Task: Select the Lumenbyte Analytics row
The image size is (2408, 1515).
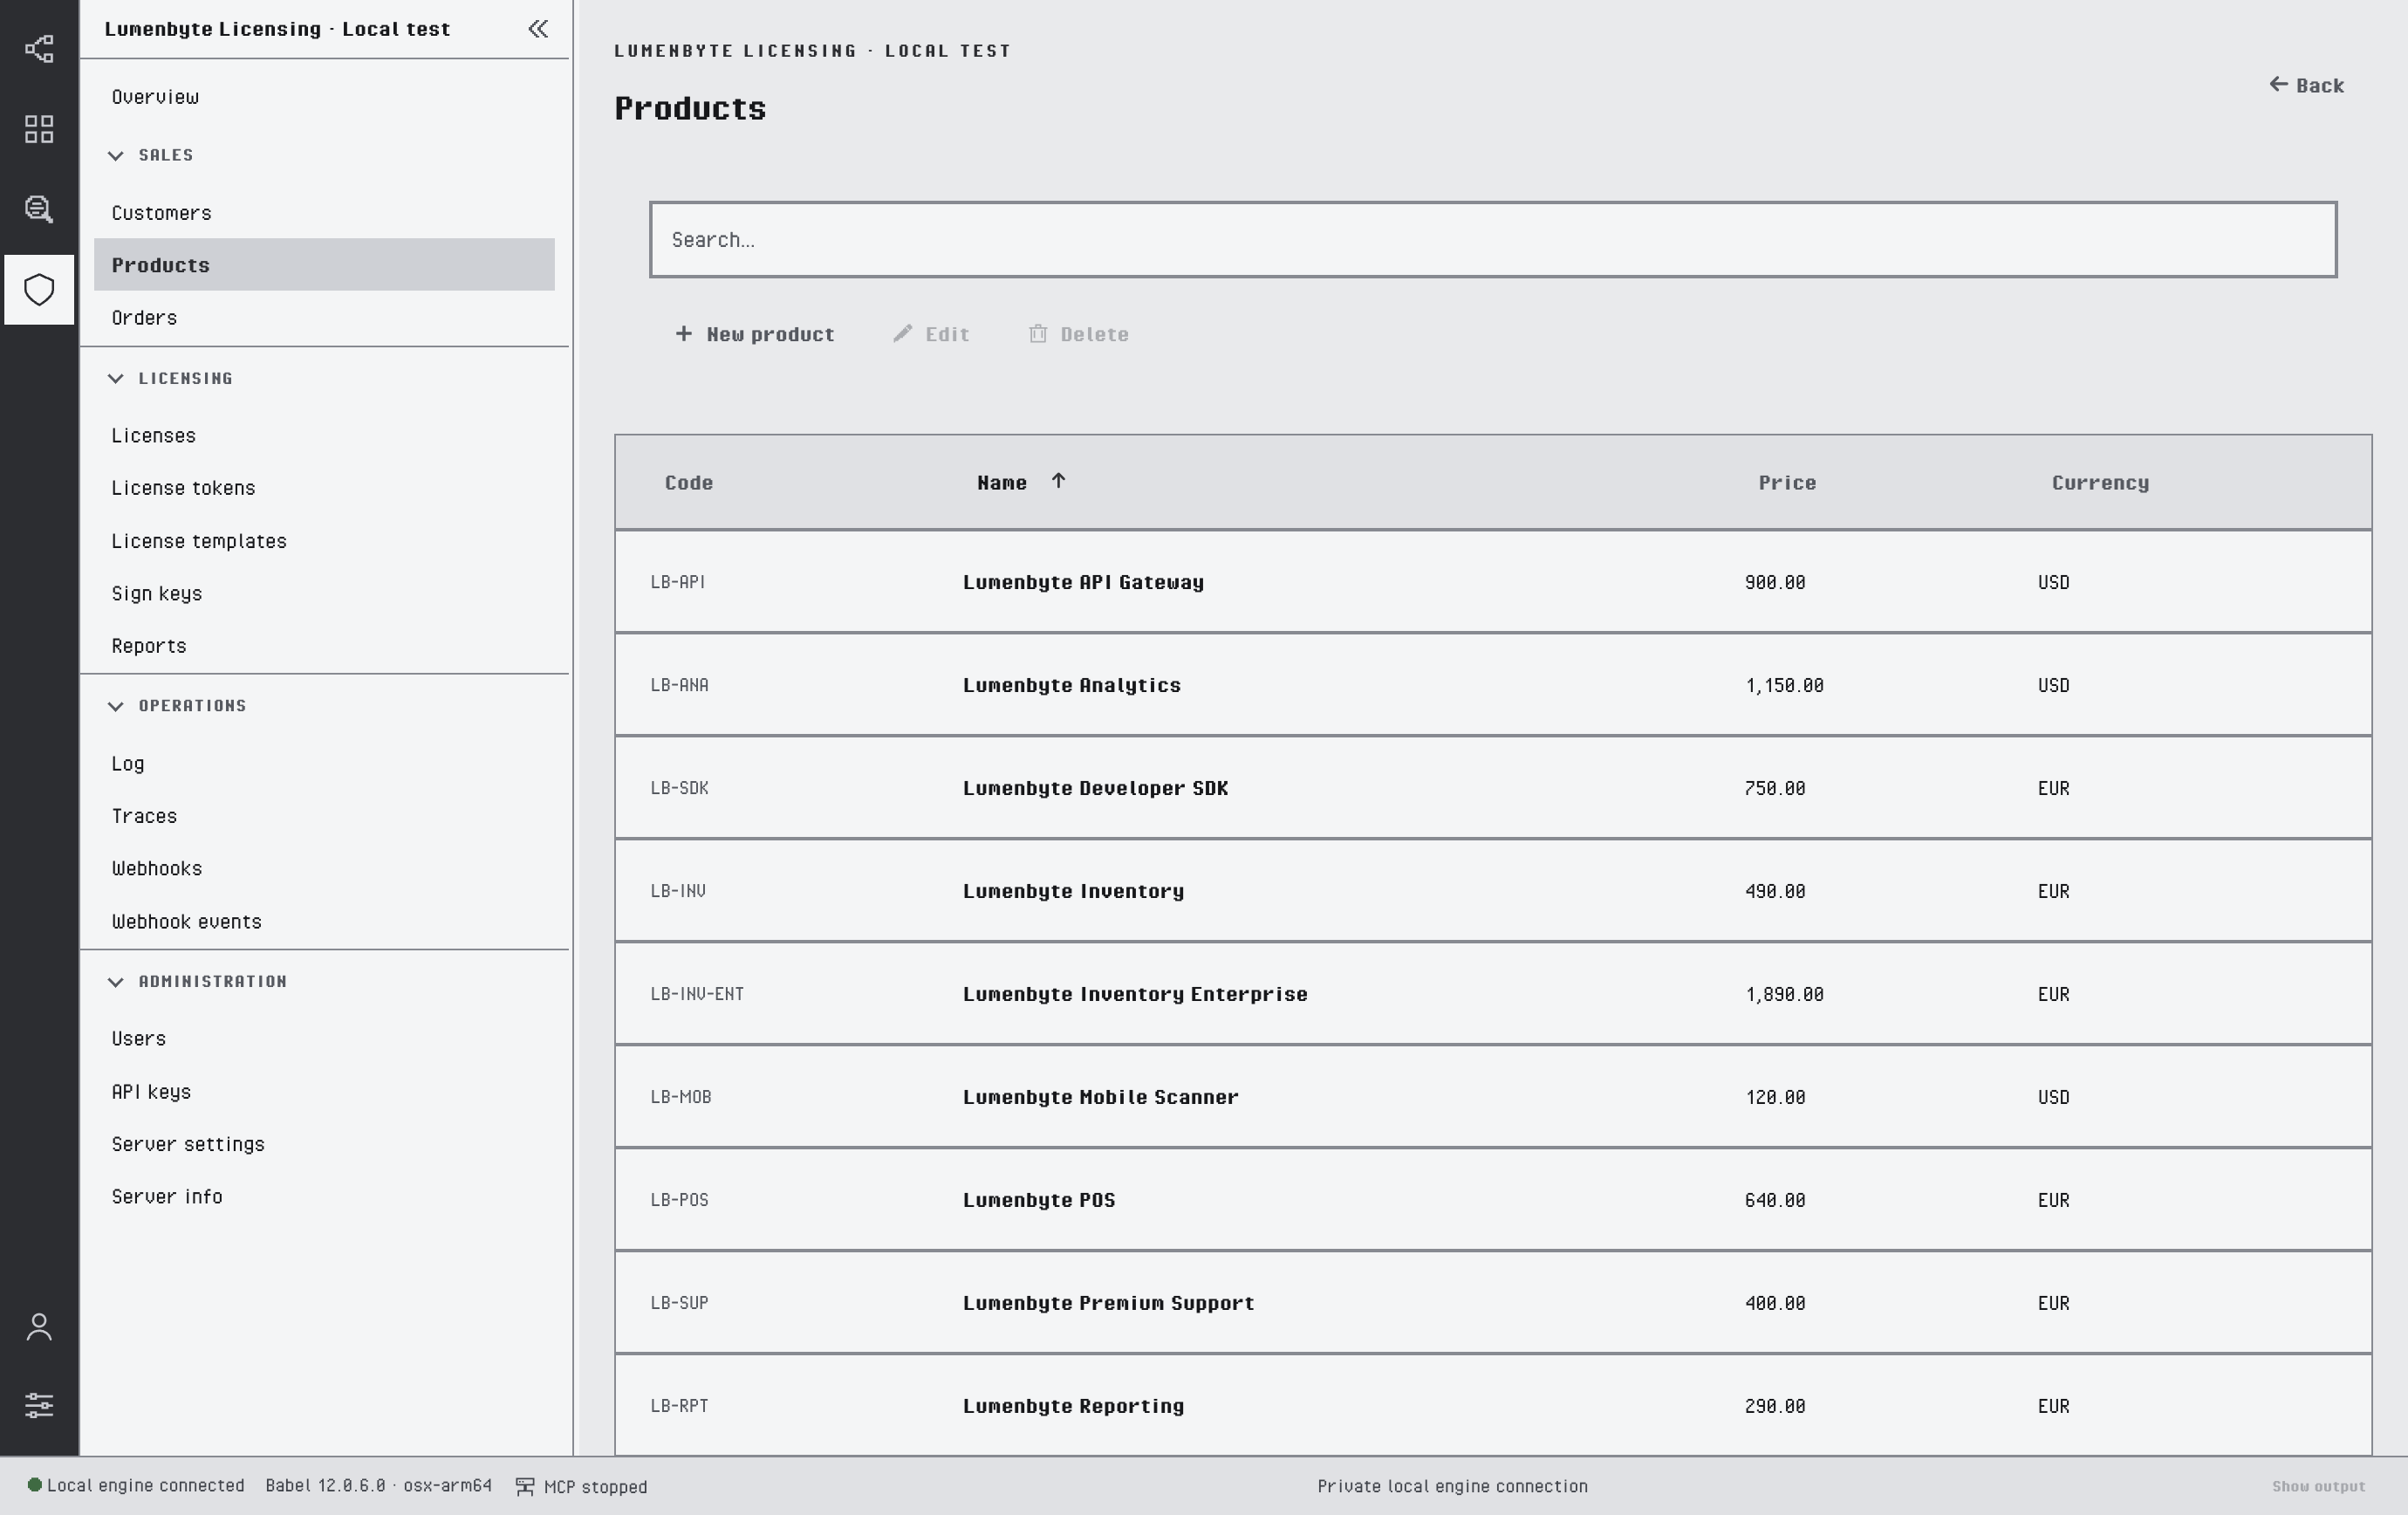Action: click(1493, 685)
